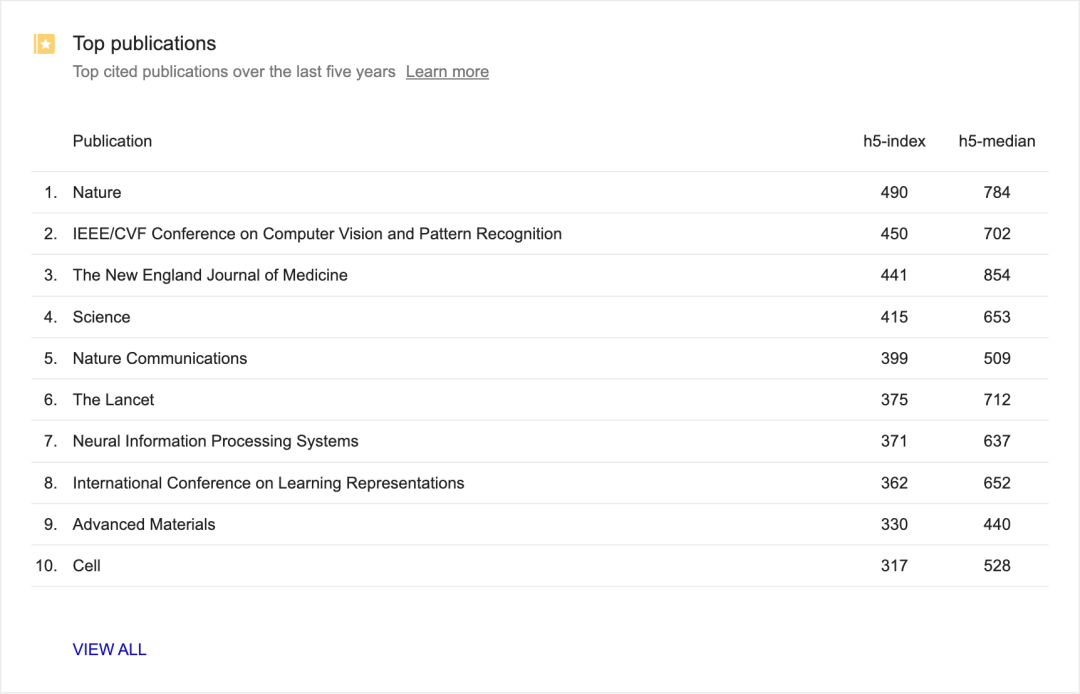Open the Learn more link
The image size is (1080, 694).
[x=447, y=72]
